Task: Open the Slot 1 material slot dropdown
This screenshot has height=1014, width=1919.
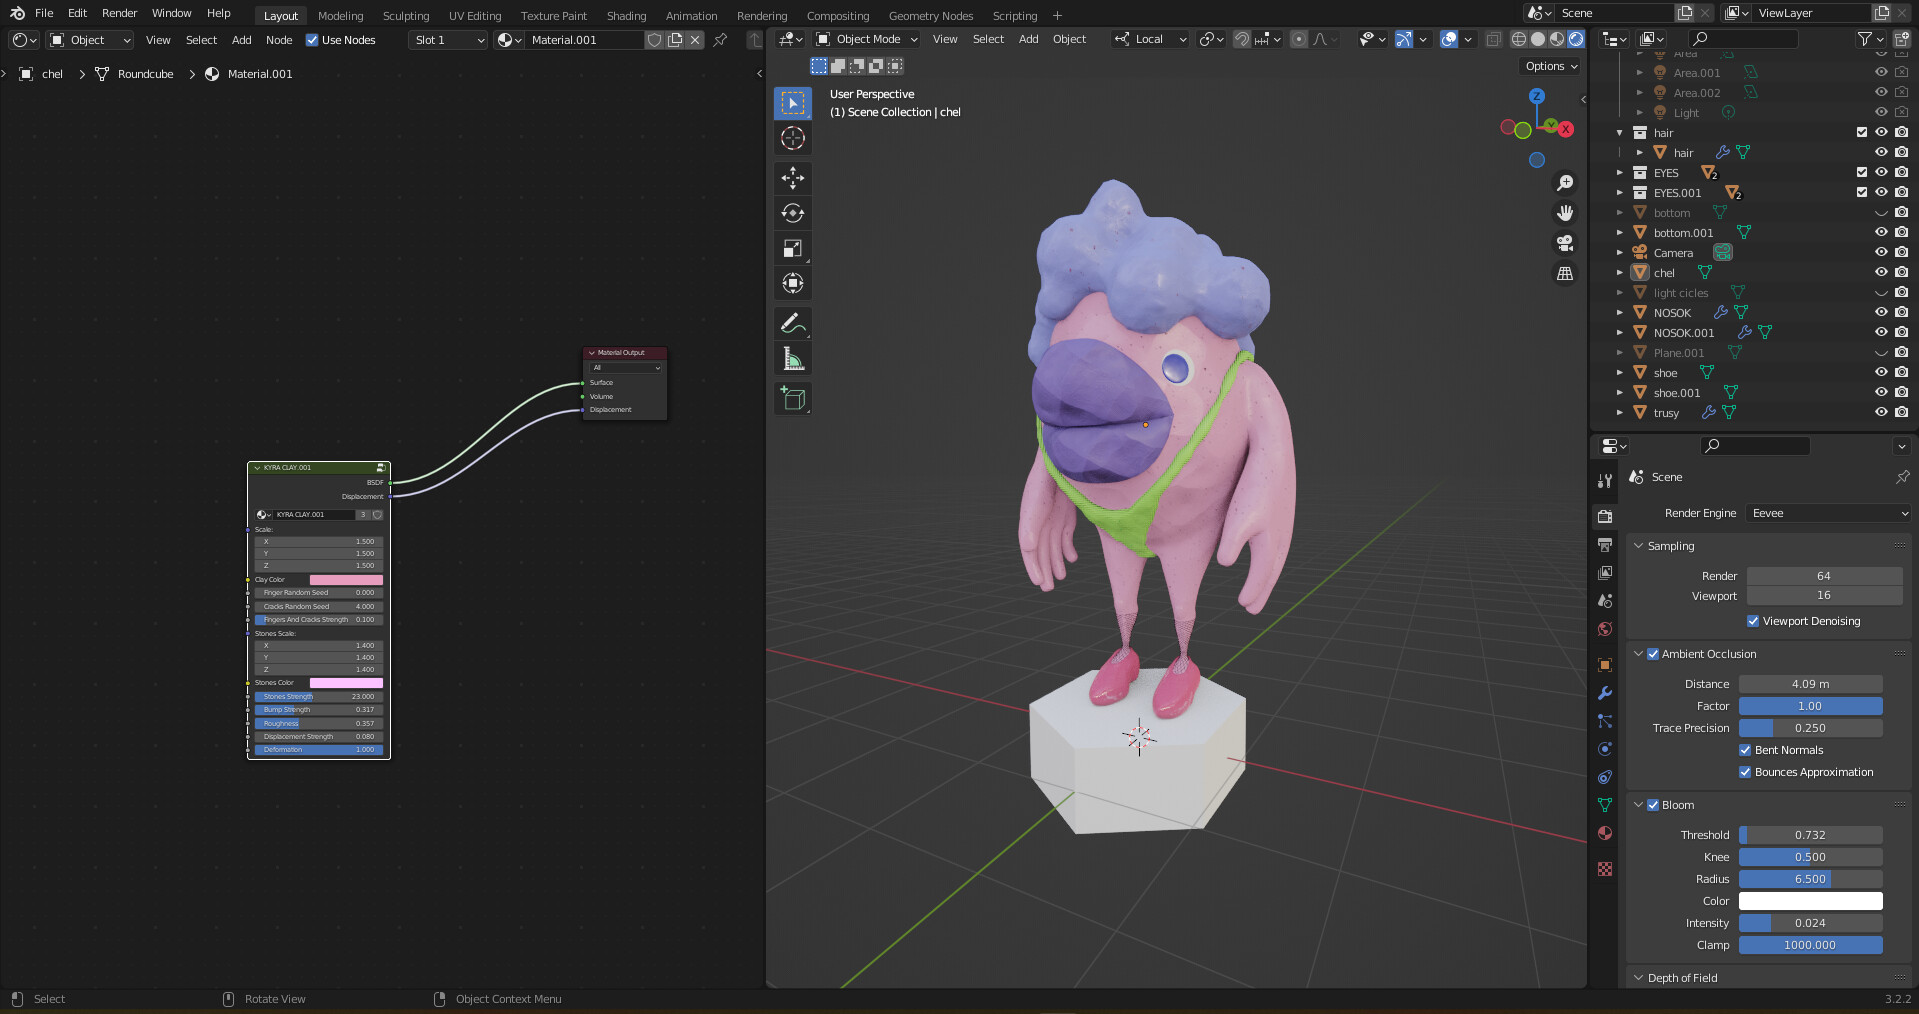Action: 447,40
